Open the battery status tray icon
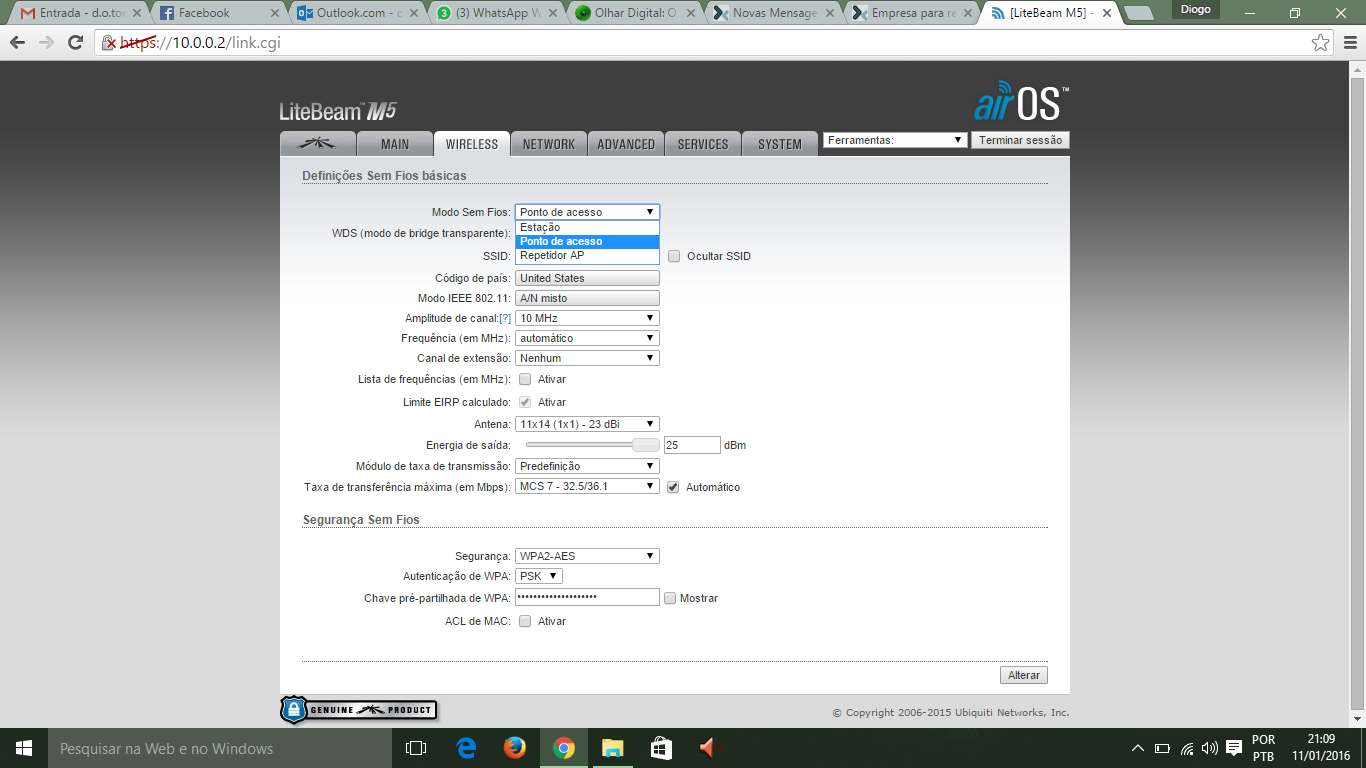Viewport: 1366px width, 768px height. point(1162,748)
